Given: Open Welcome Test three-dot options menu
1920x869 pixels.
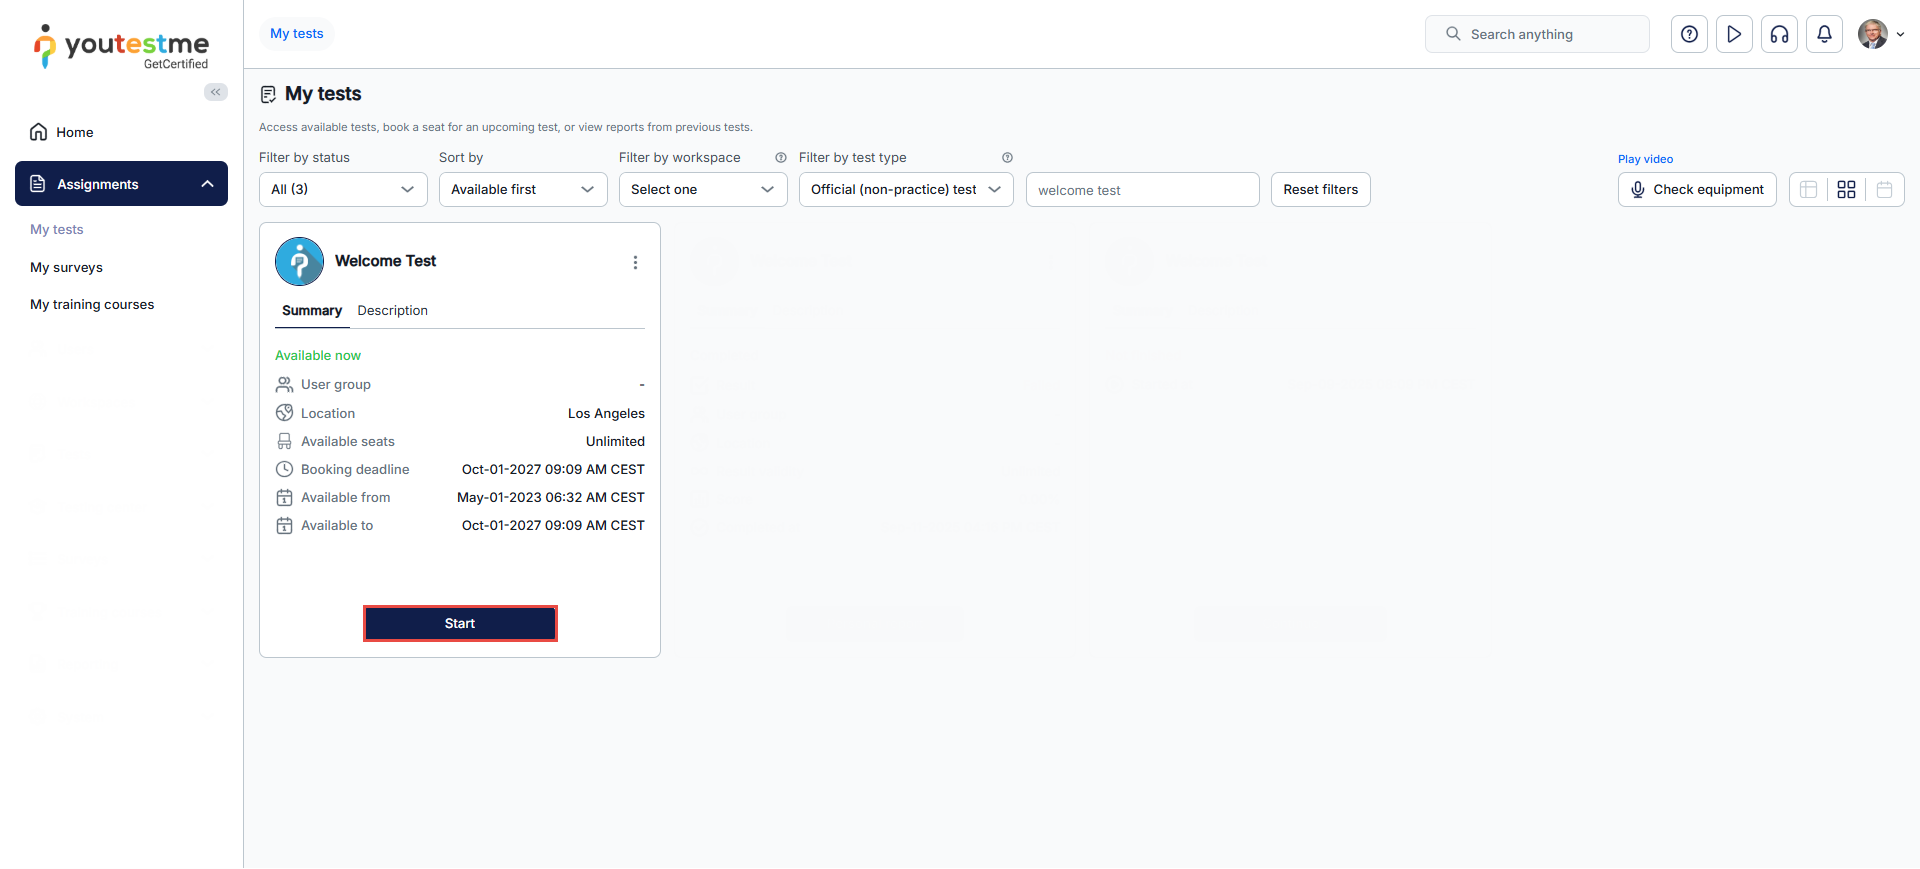Looking at the screenshot, I should tap(635, 262).
